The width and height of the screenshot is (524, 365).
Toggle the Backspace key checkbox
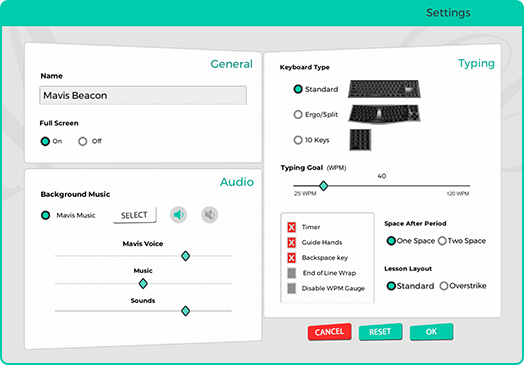291,258
